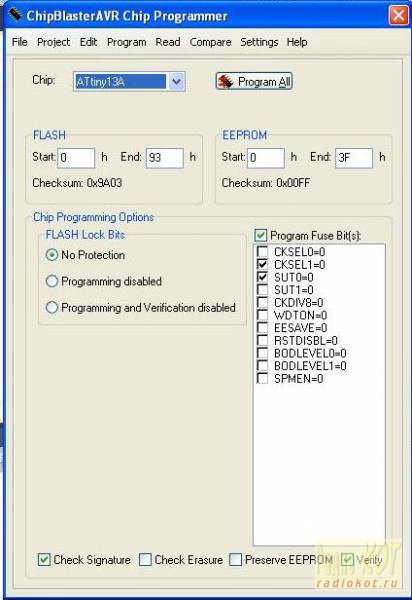The width and height of the screenshot is (412, 600).
Task: Uncheck the SUT0=0 fuse bit
Action: click(262, 277)
